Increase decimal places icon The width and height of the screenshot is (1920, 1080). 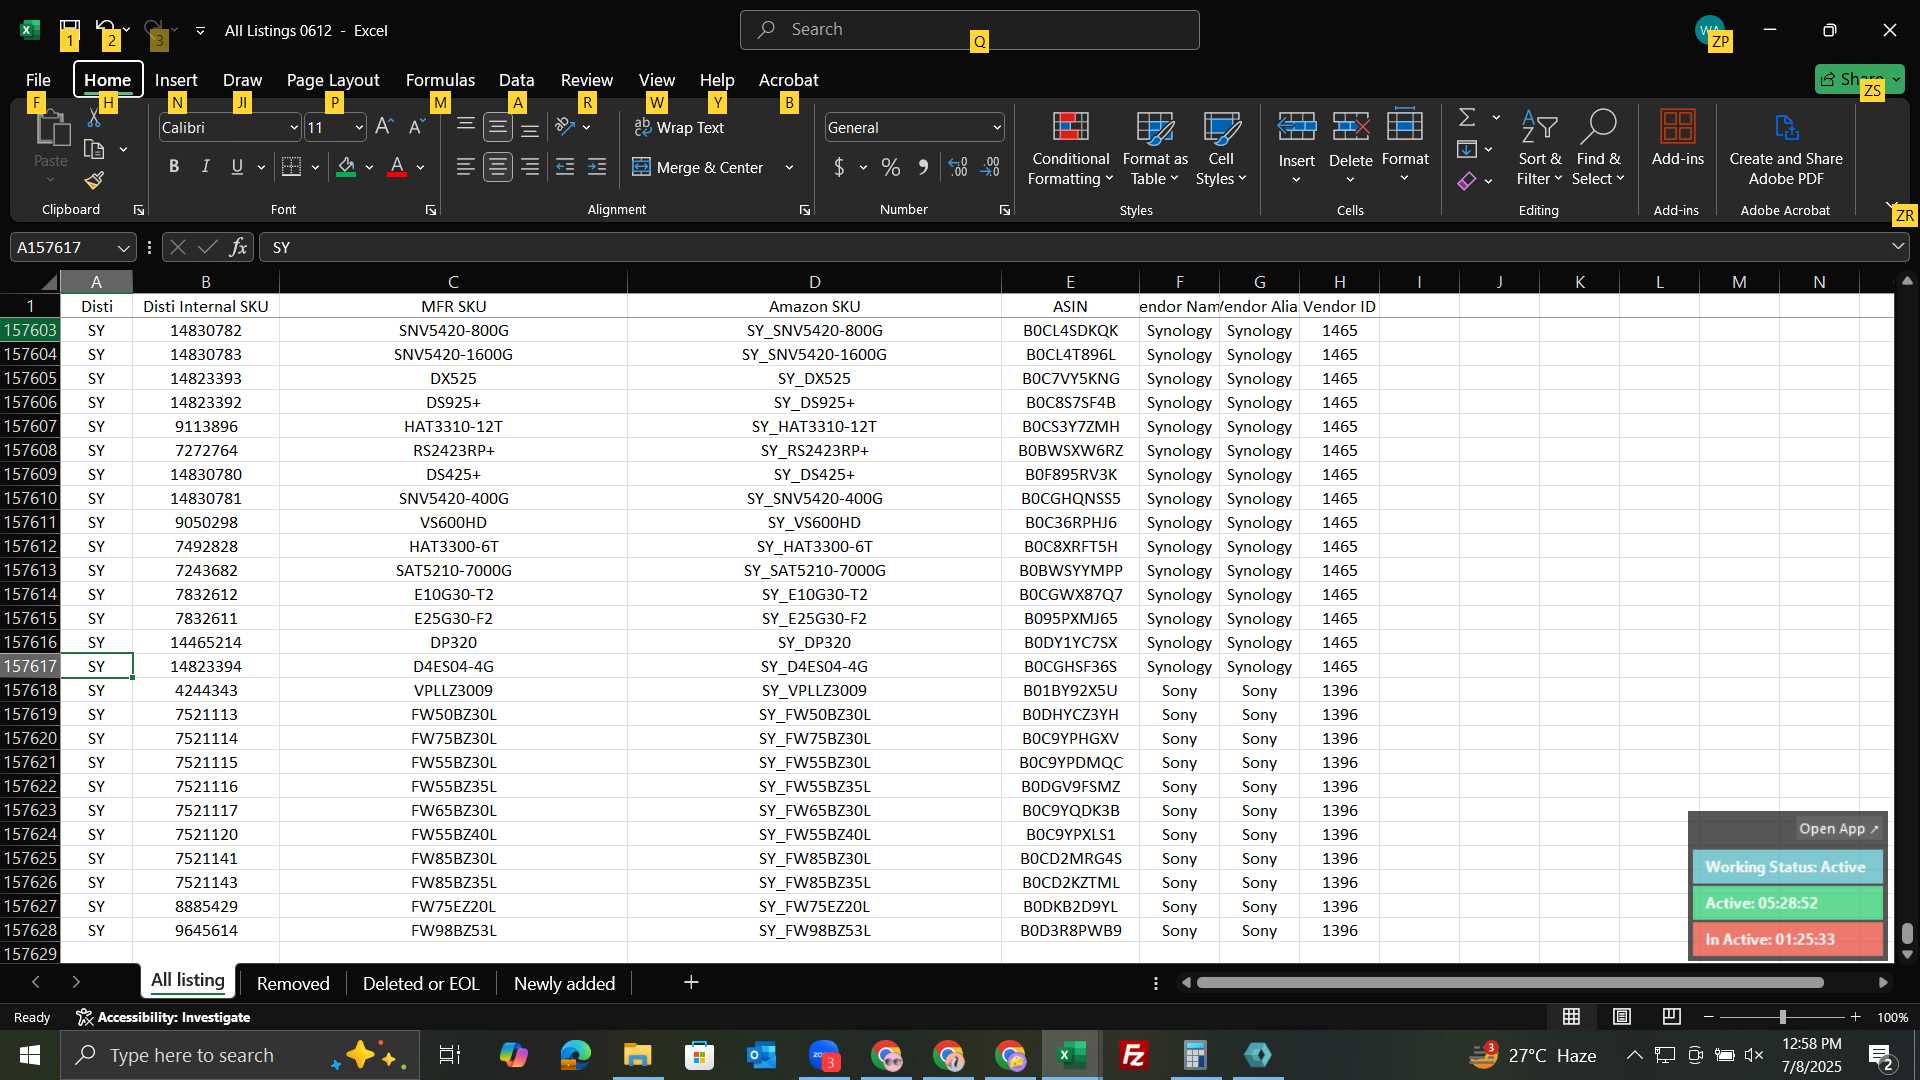point(958,167)
